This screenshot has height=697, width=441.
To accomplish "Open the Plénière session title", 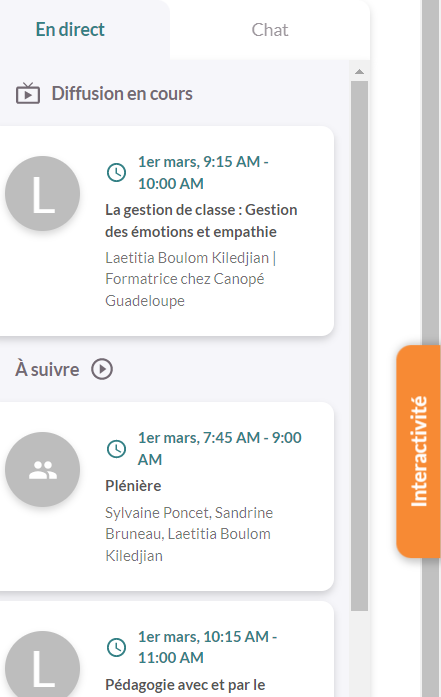I will (x=133, y=486).
